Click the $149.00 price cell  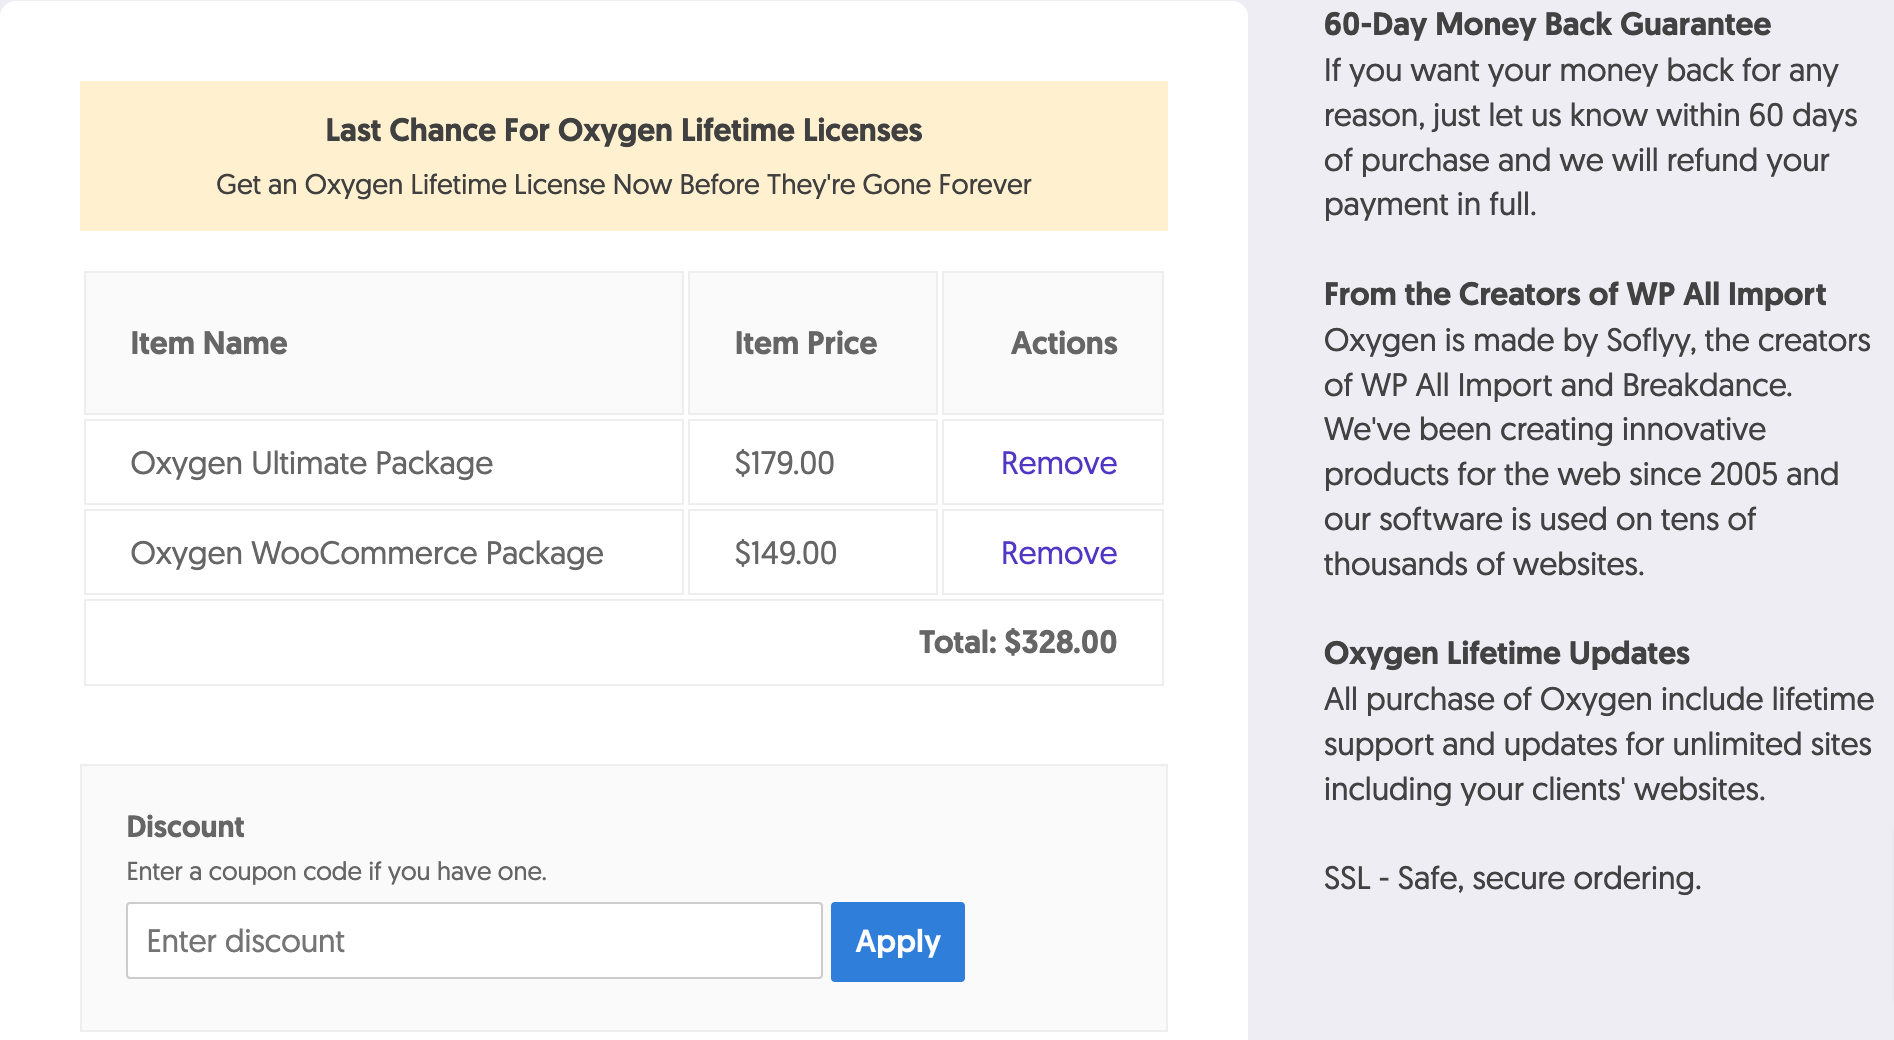pyautogui.click(x=784, y=552)
